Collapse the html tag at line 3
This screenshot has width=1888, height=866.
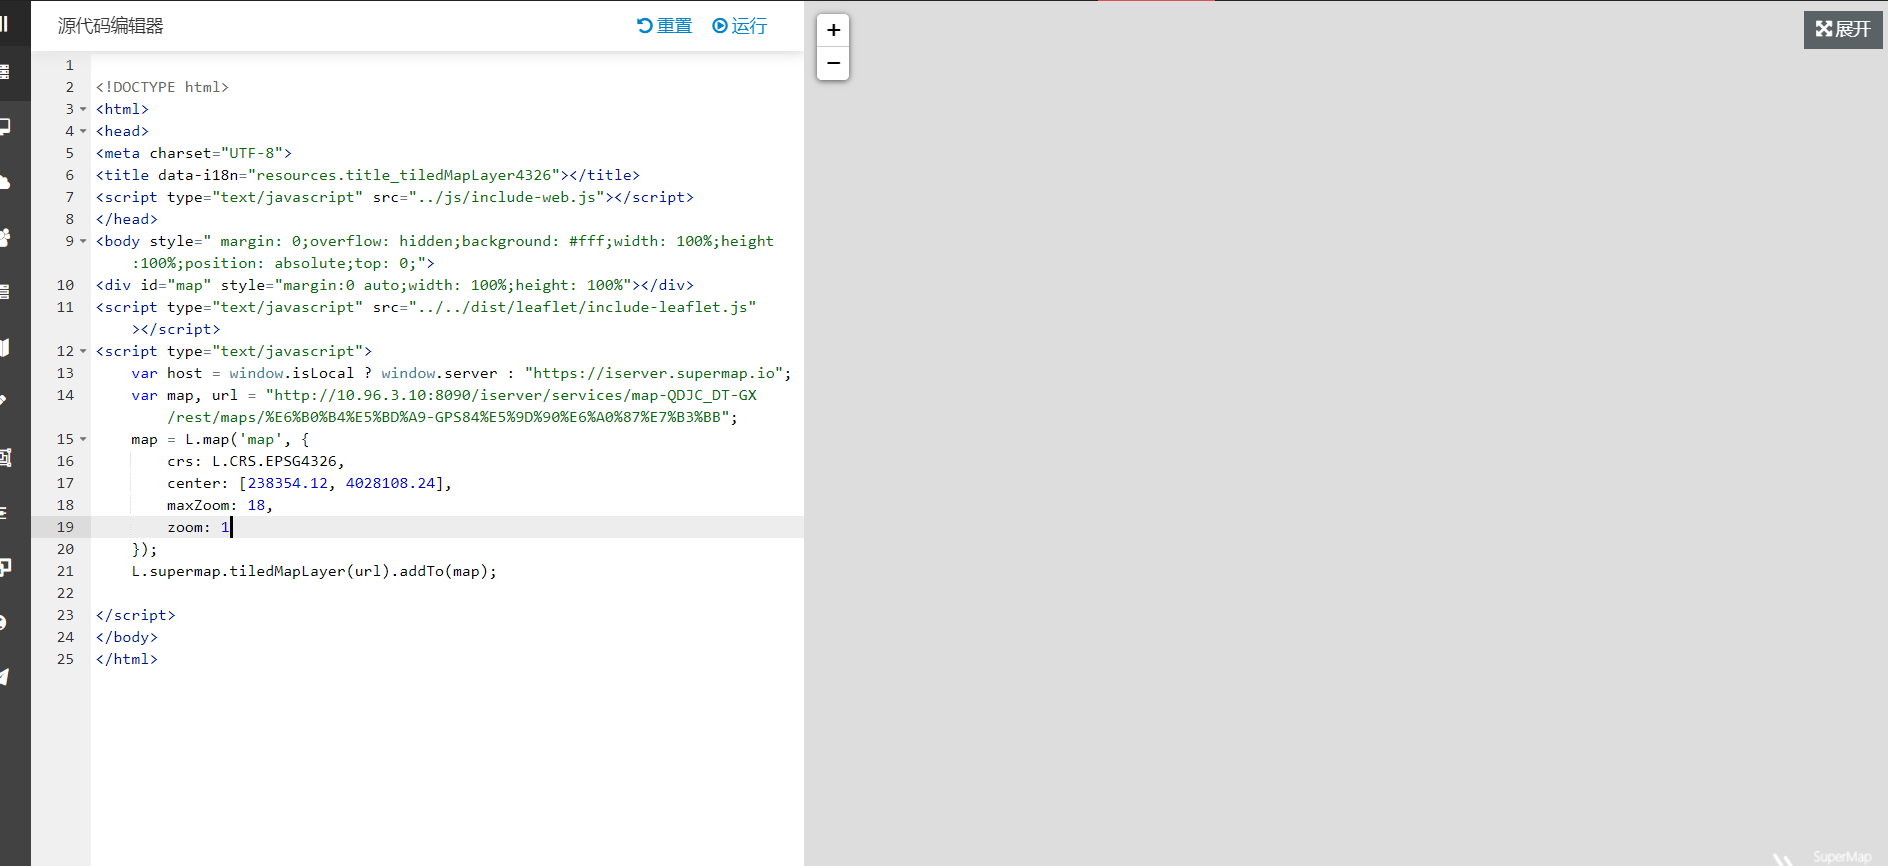point(83,109)
